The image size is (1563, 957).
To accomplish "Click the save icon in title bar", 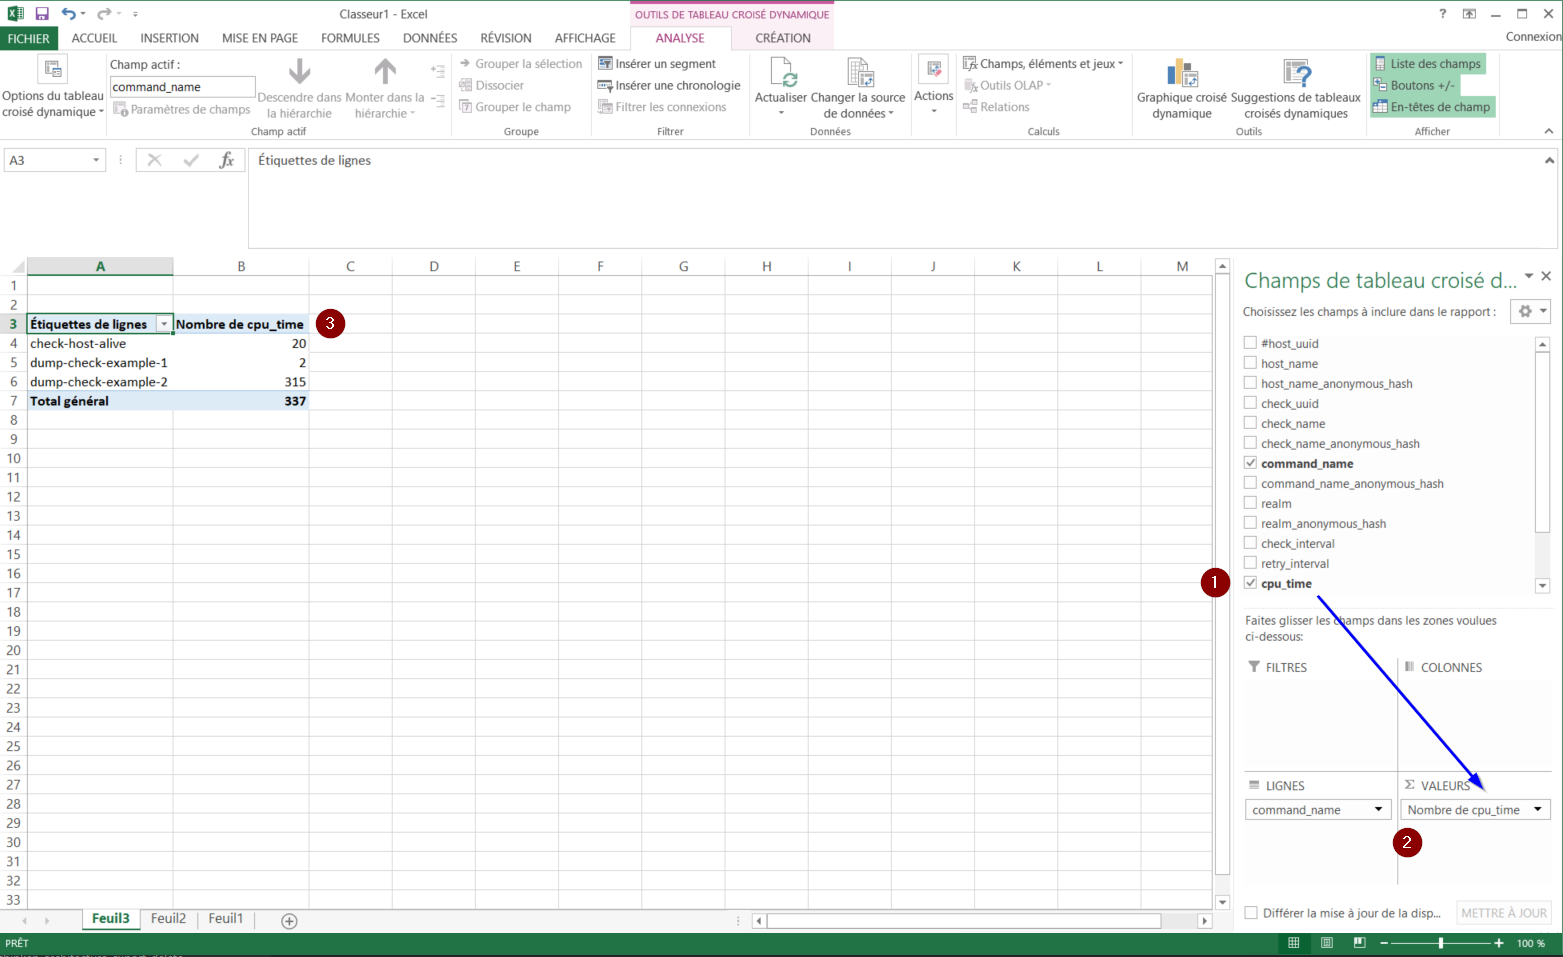I will (x=42, y=14).
